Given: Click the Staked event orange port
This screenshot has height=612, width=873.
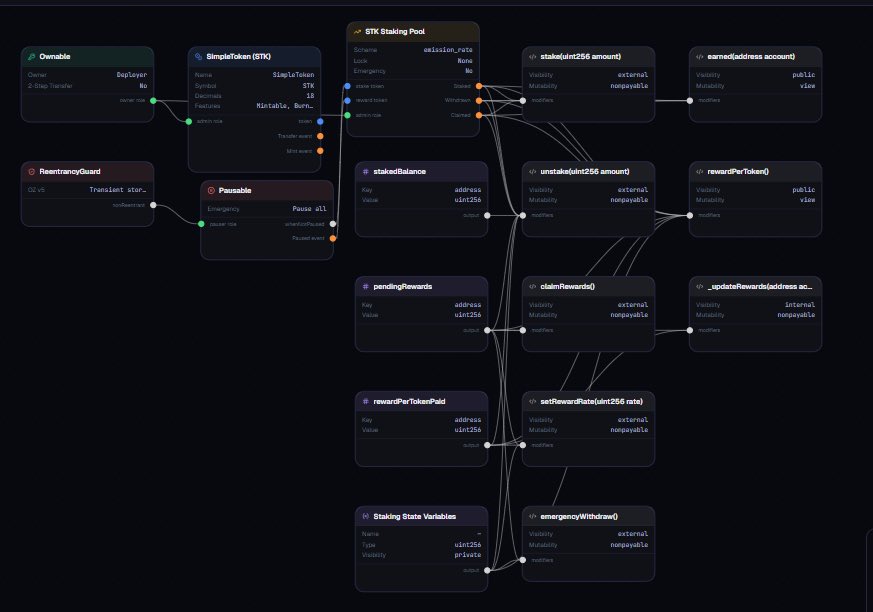Looking at the screenshot, I should point(479,86).
